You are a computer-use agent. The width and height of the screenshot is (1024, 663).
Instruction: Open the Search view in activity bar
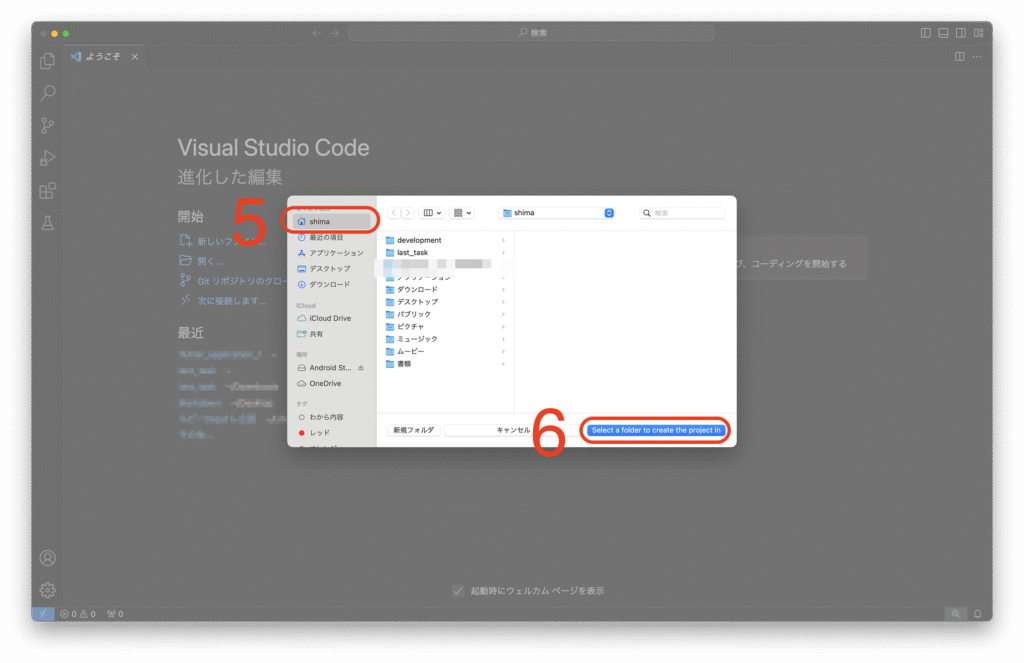click(48, 93)
